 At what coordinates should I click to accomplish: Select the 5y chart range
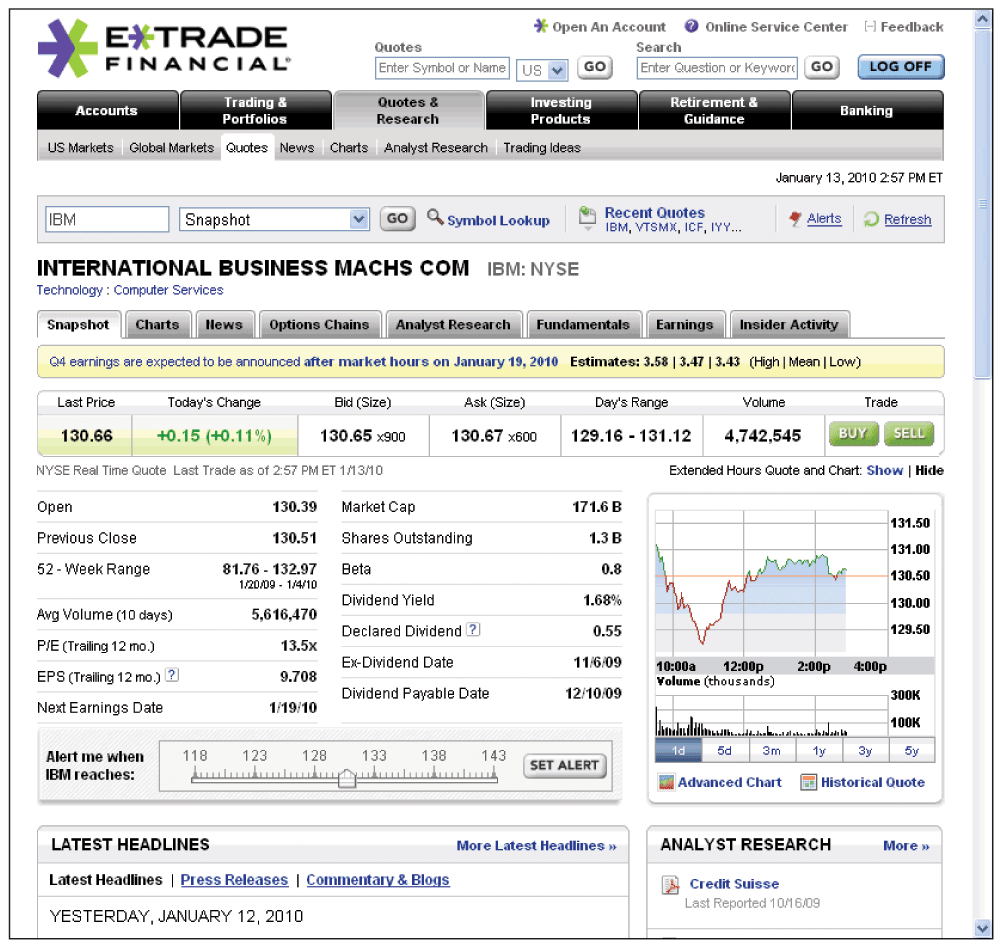click(x=911, y=750)
